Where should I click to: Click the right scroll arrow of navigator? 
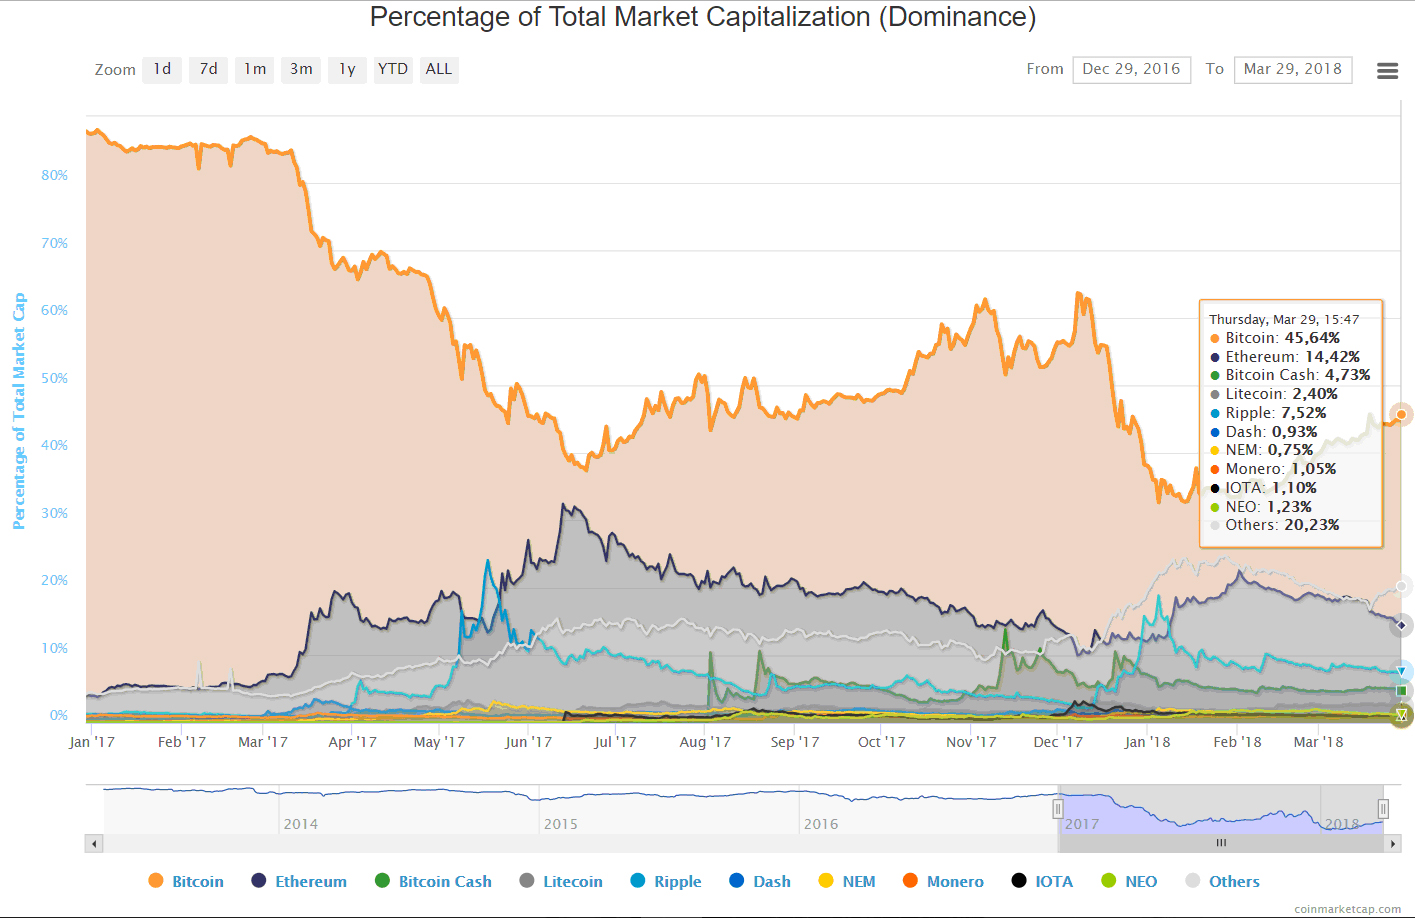(x=1392, y=844)
